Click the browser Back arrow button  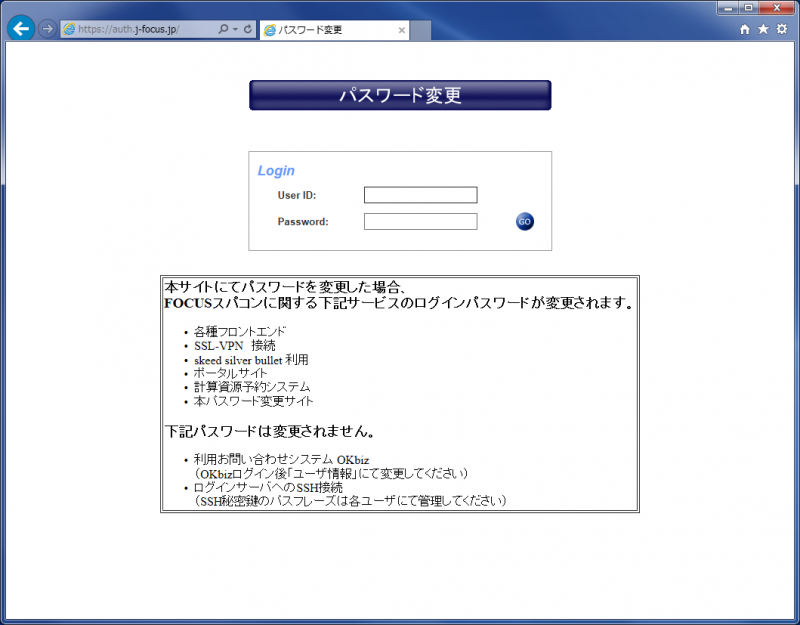point(21,29)
